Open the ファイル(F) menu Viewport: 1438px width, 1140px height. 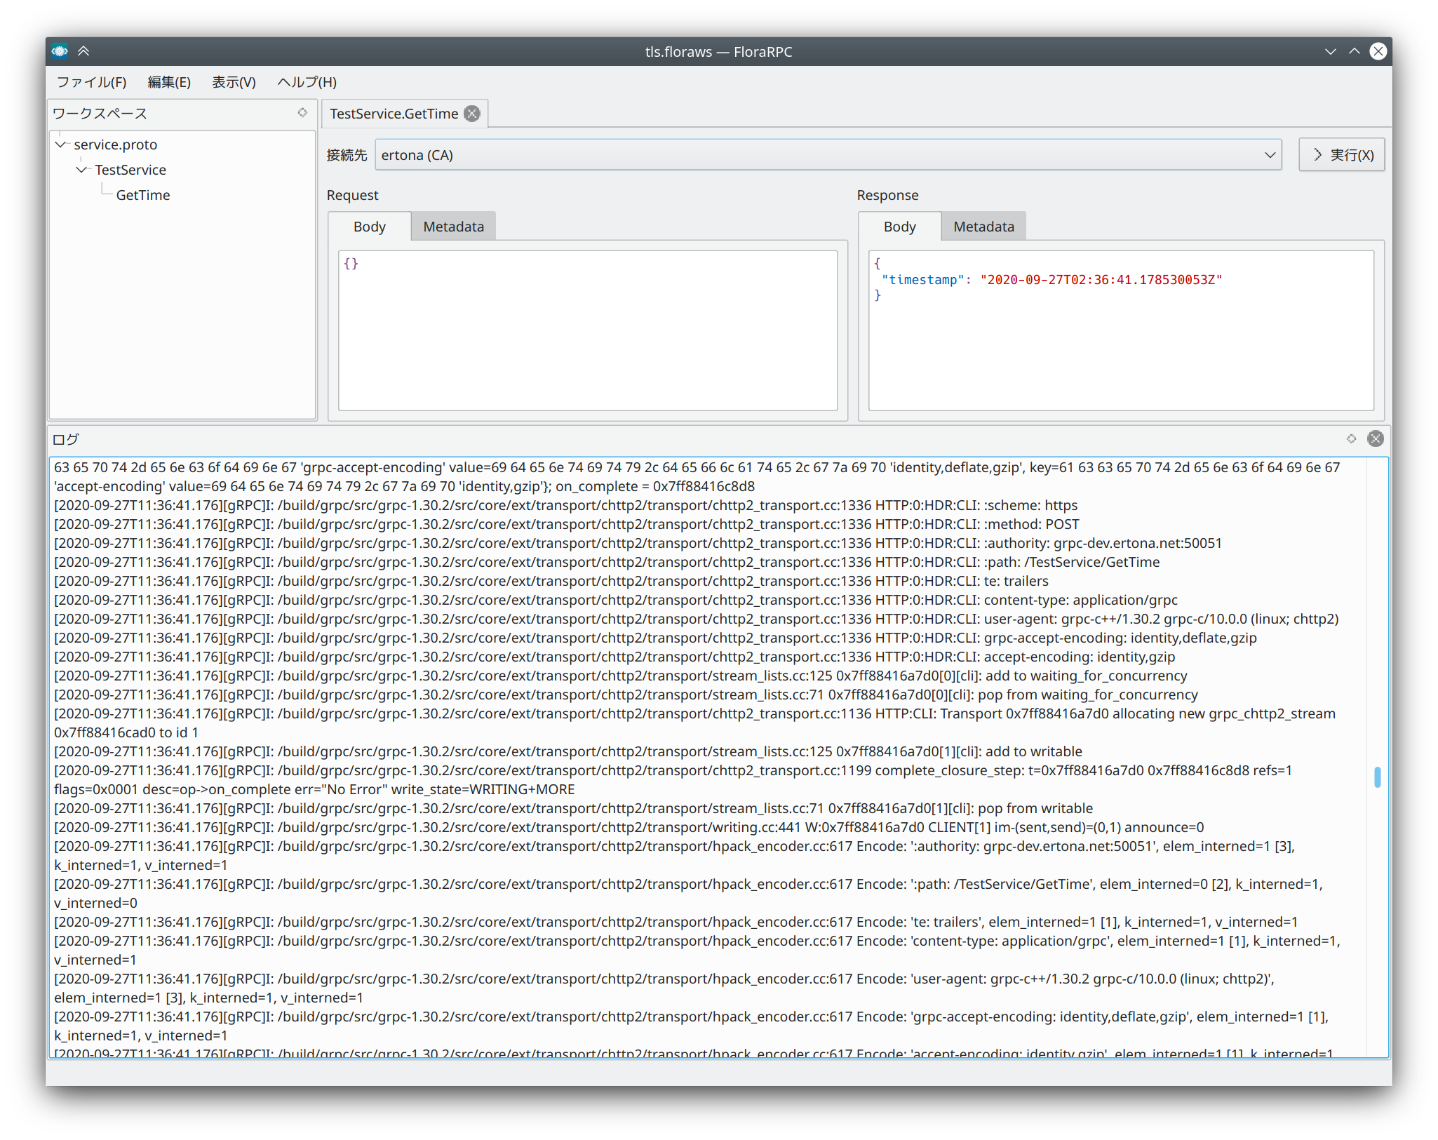91,82
